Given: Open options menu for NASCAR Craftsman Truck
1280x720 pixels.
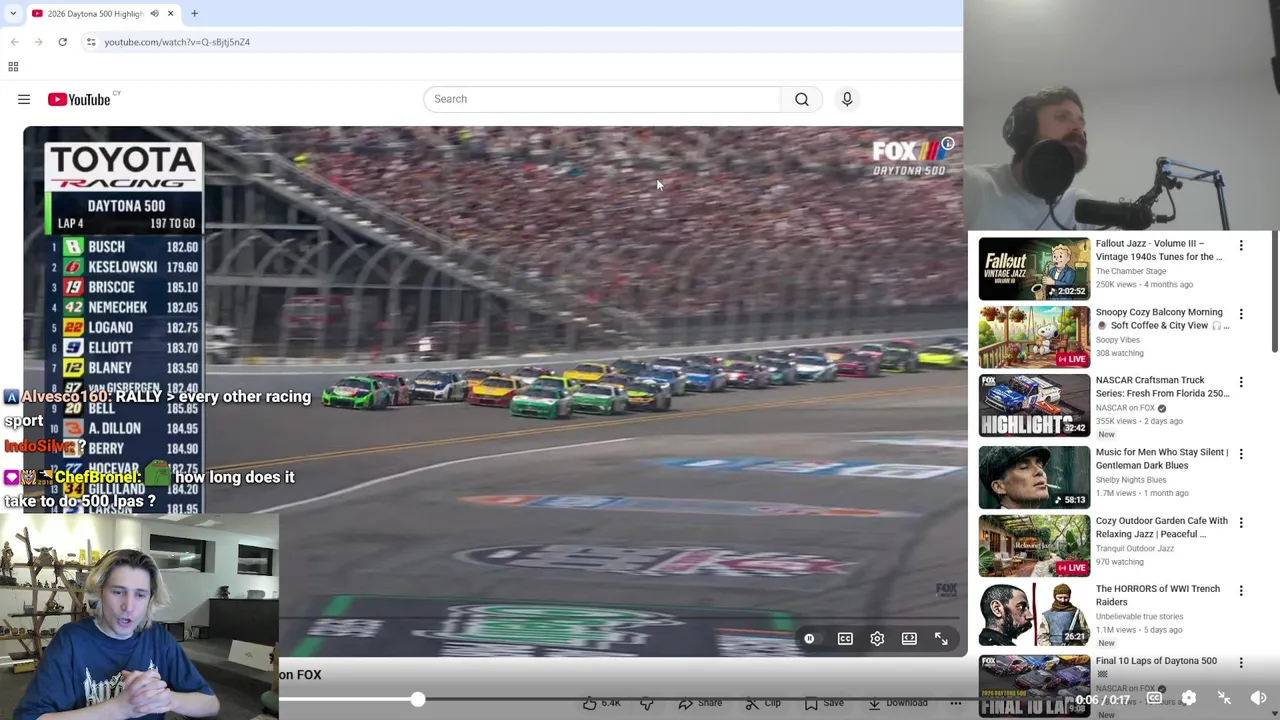Looking at the screenshot, I should point(1241,382).
